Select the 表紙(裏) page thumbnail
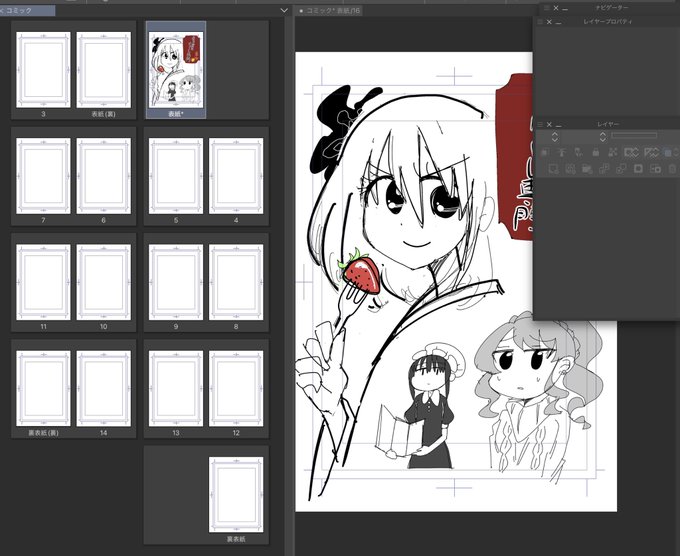The width and height of the screenshot is (680, 556). 103,69
